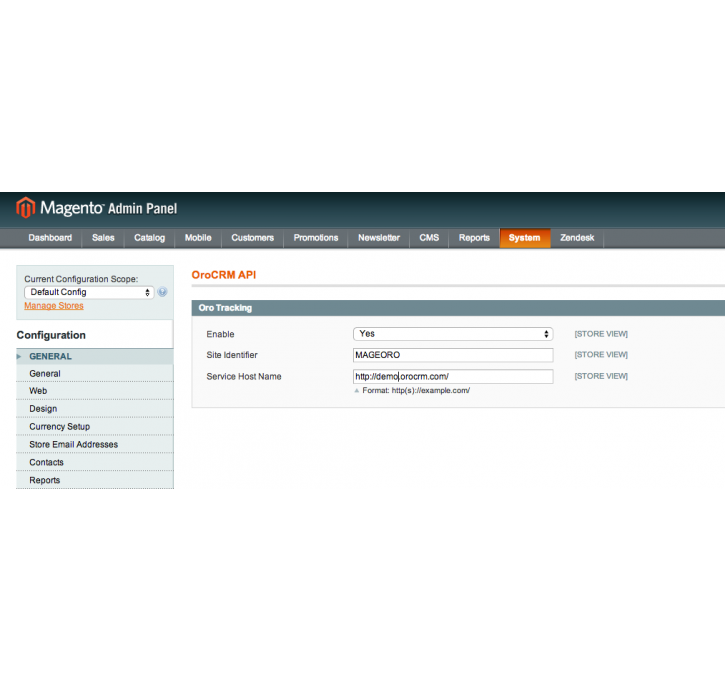Screen dimensions: 725x680
Task: Open the Mobile menu
Action: [x=198, y=238]
